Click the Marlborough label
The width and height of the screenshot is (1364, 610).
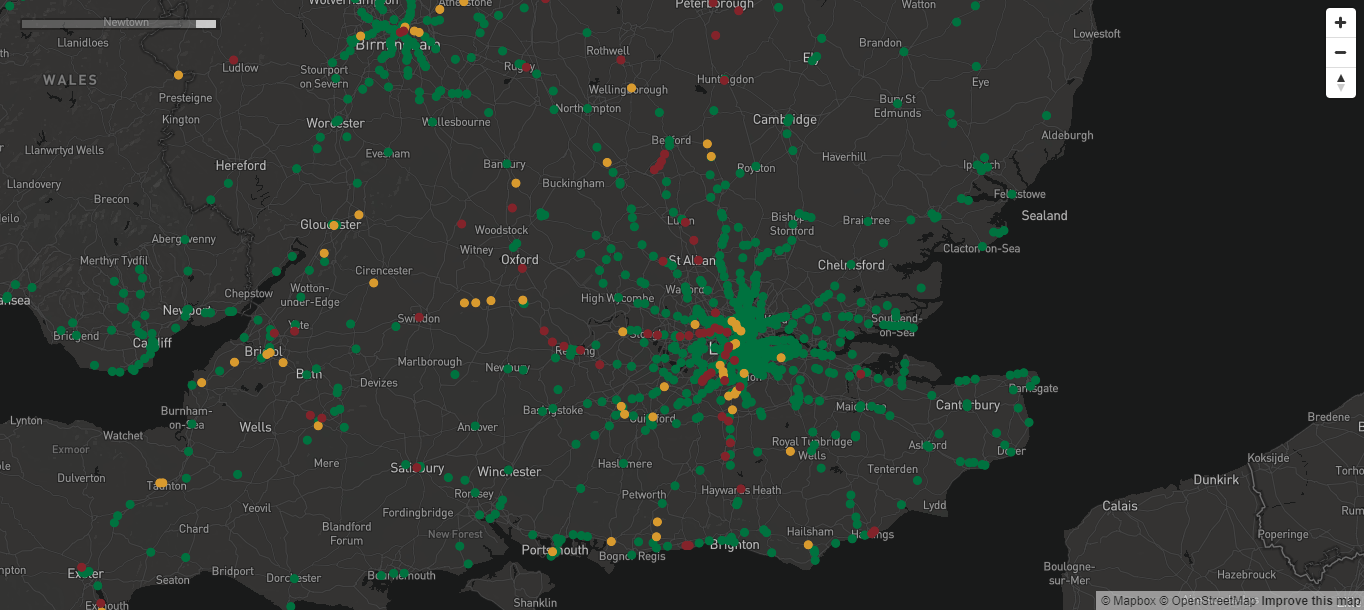pos(430,362)
